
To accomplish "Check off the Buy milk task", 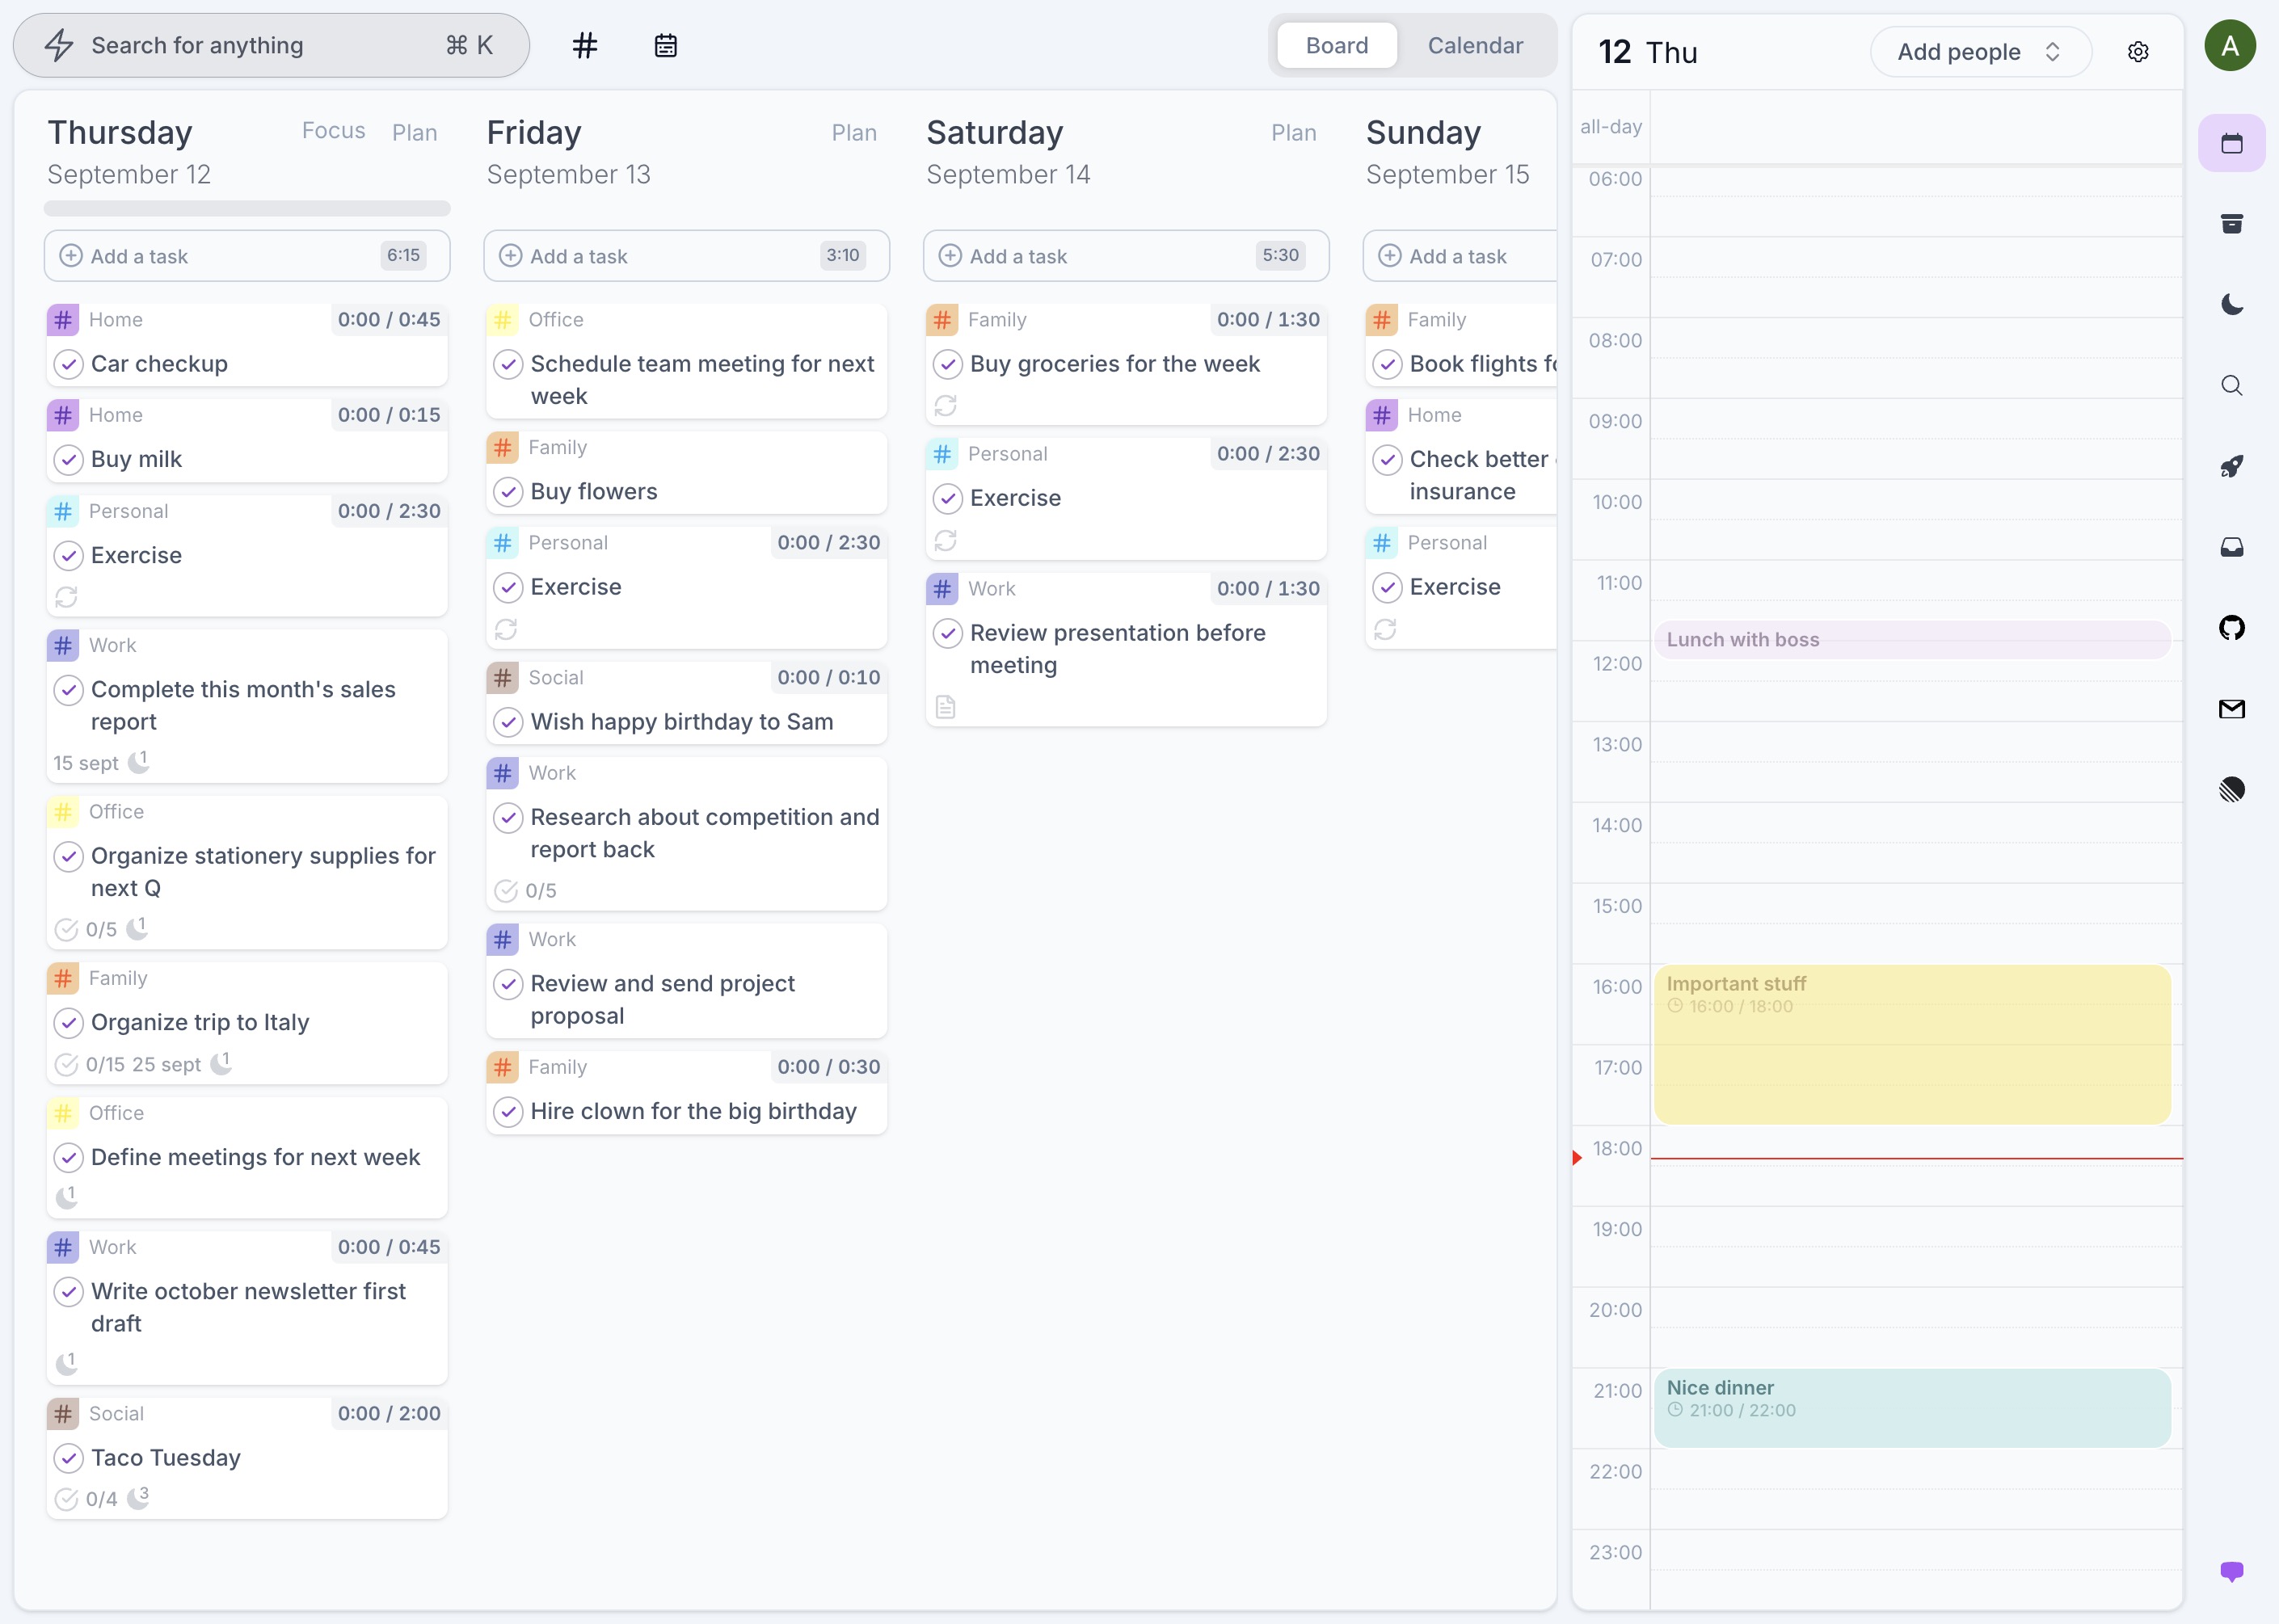I will pyautogui.click(x=68, y=459).
